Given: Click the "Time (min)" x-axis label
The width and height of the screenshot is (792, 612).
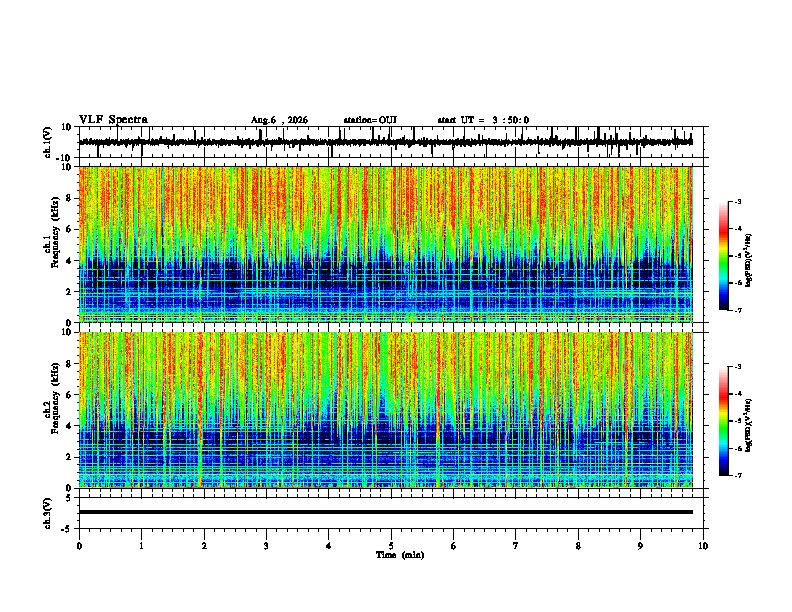Looking at the screenshot, I should [400, 555].
